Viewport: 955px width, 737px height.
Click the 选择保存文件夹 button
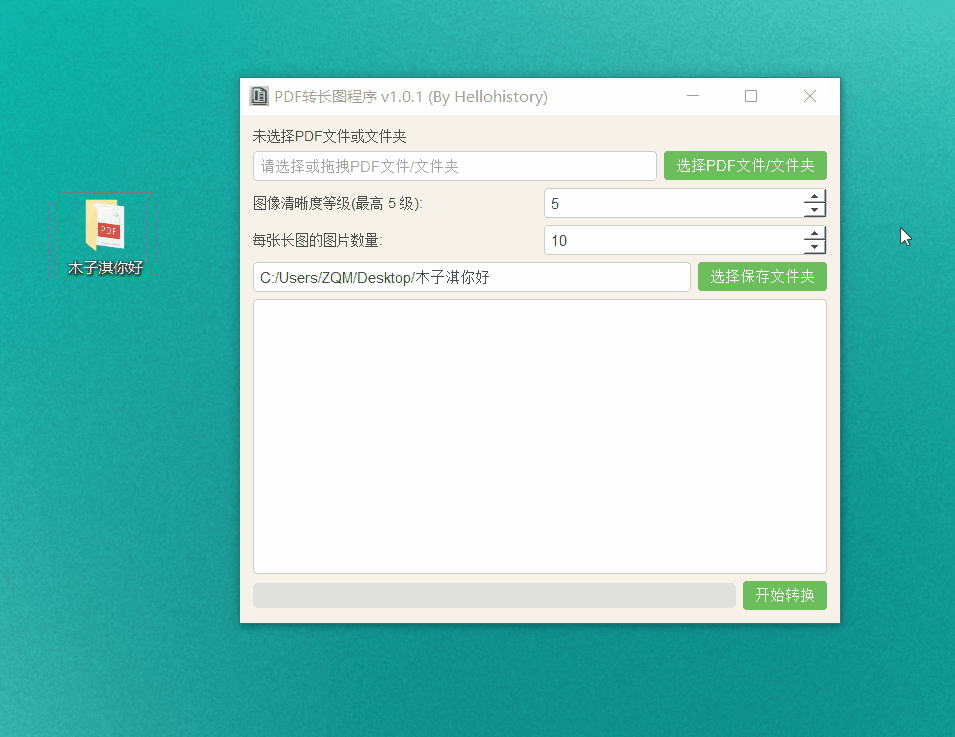(762, 276)
